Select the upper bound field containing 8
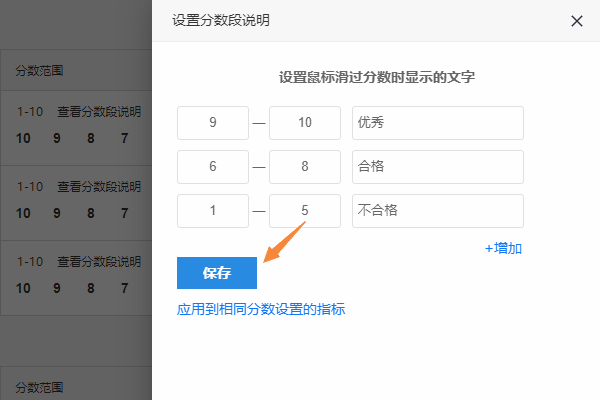The width and height of the screenshot is (600, 400). (x=305, y=167)
